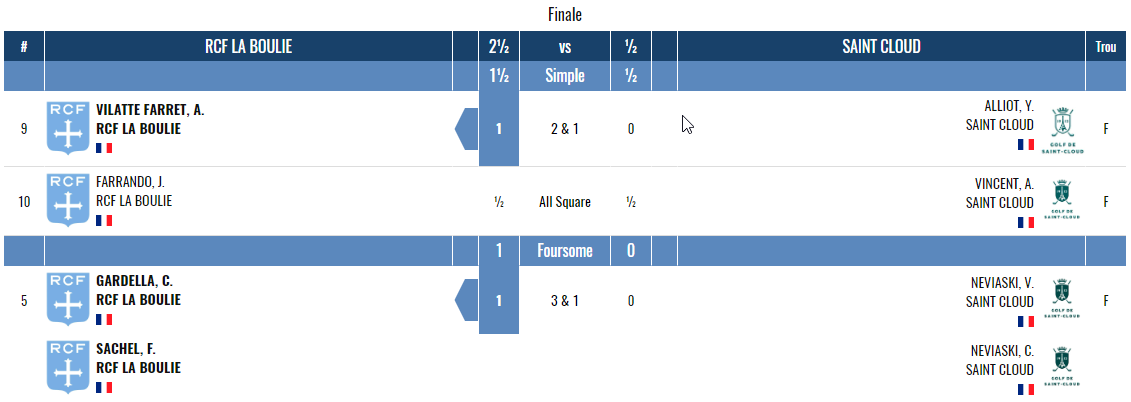Click French flag under Vilatte Farret
Image resolution: width=1131 pixels, height=402 pixels.
coord(104,148)
